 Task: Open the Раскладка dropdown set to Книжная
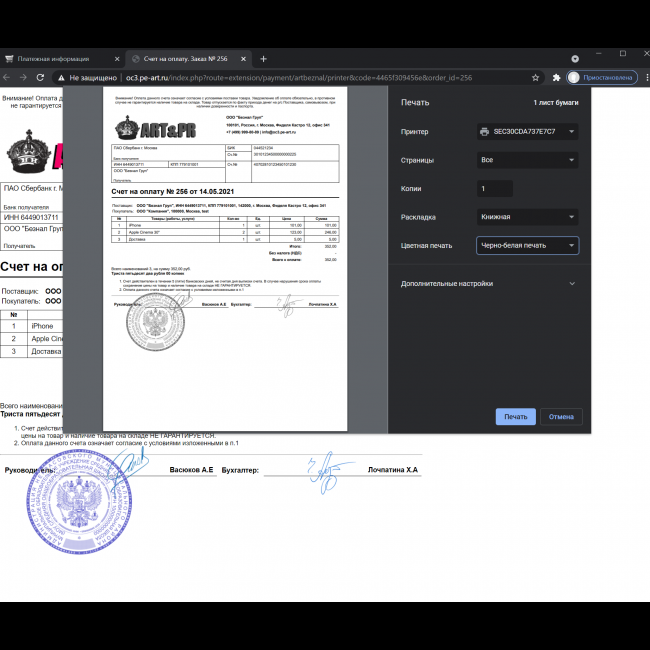pos(527,217)
